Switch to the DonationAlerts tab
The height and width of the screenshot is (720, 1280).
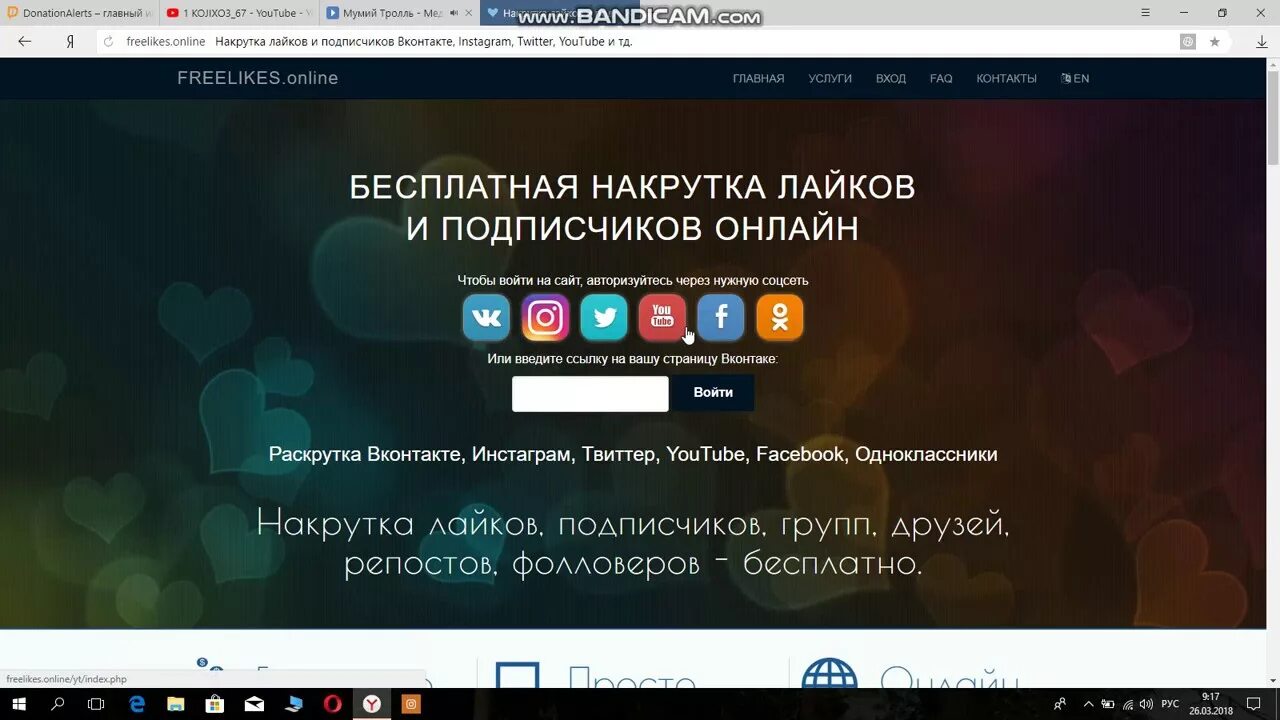(x=80, y=13)
